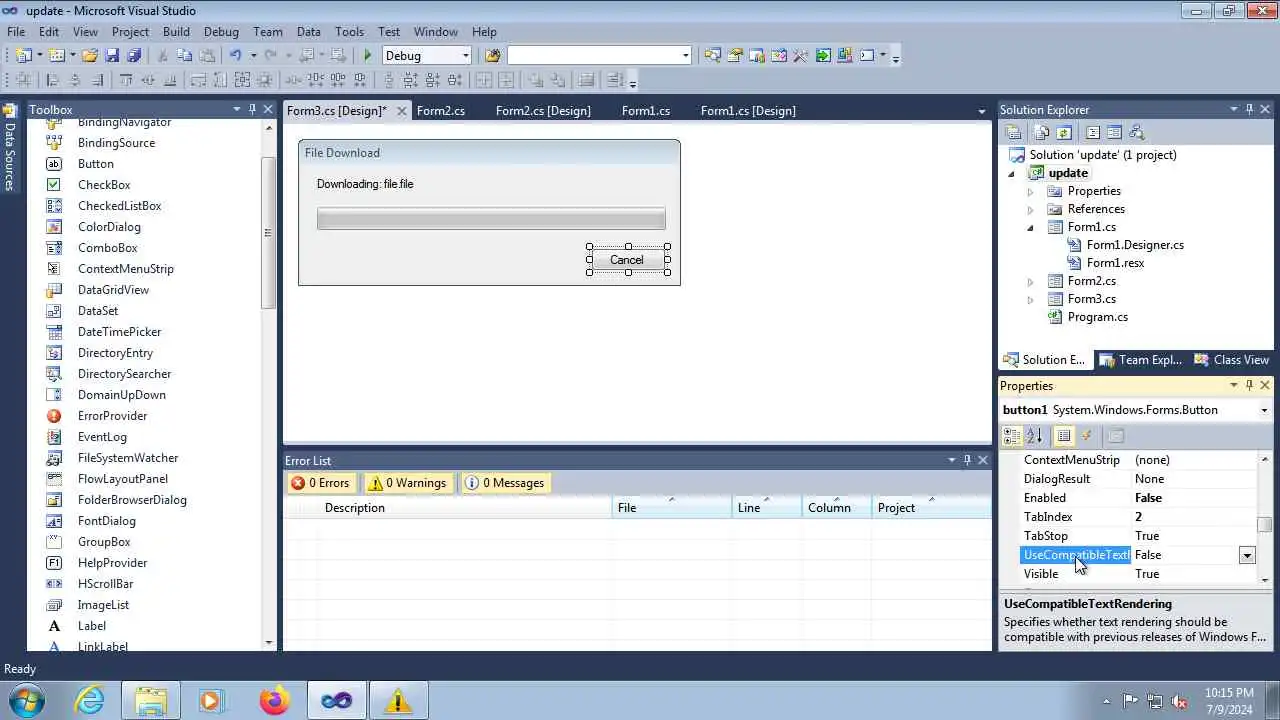This screenshot has width=1280, height=720.
Task: Select Form1.Designer.cs in Solution Explorer
Action: pyautogui.click(x=1135, y=245)
